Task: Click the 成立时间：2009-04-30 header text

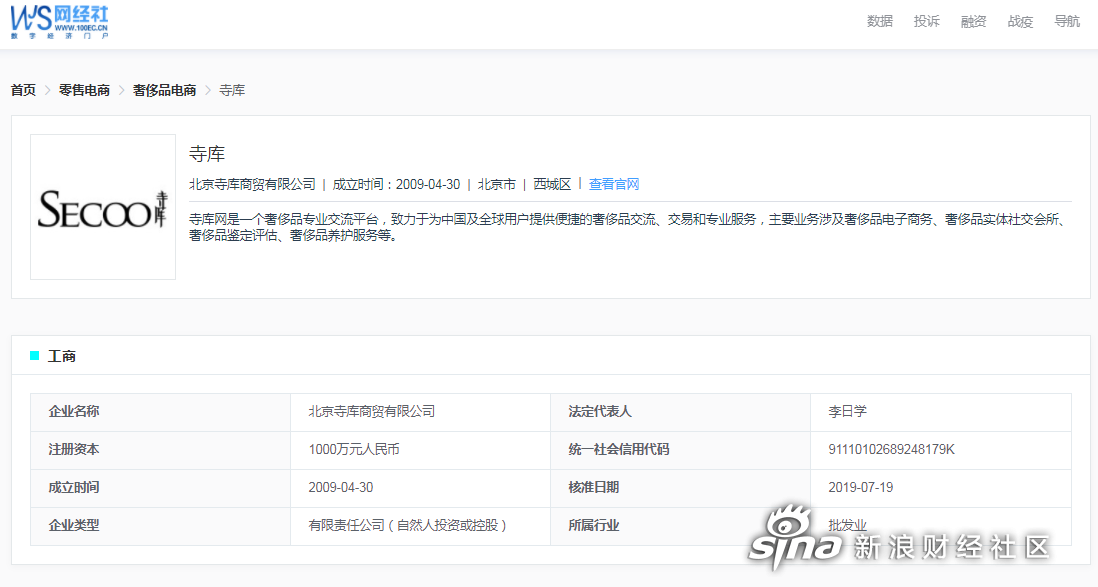Action: (396, 184)
